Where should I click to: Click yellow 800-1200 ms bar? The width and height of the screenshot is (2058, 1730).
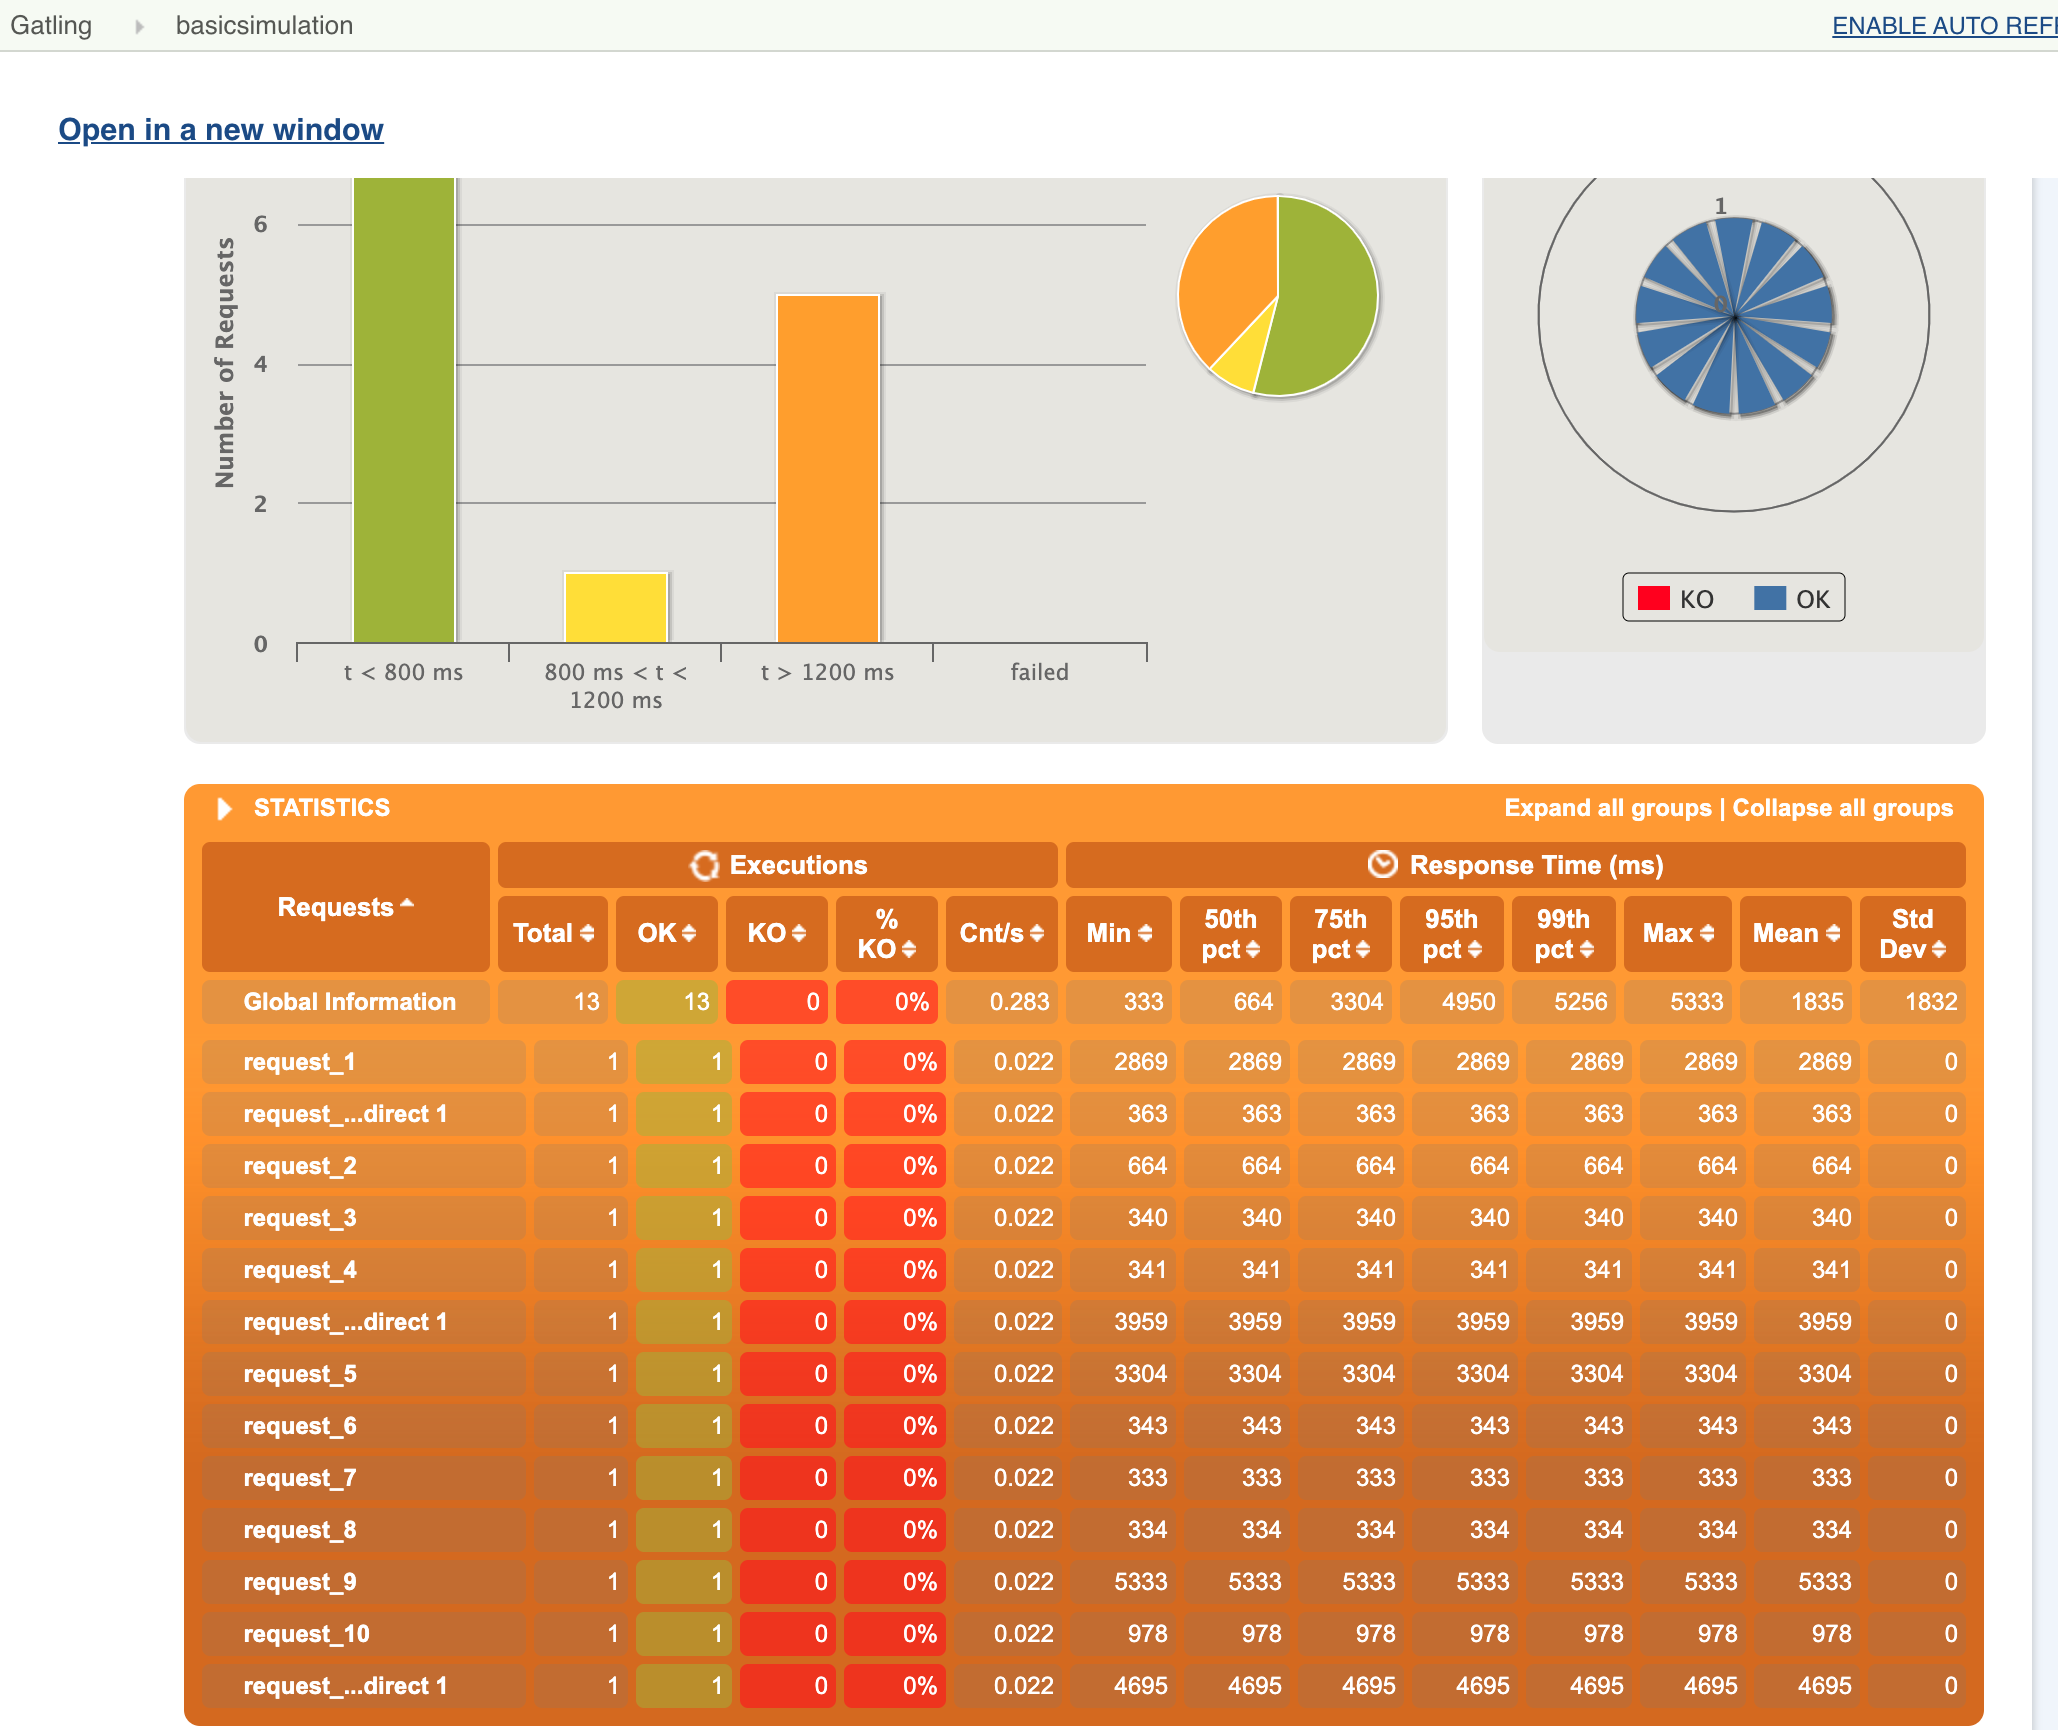click(616, 607)
